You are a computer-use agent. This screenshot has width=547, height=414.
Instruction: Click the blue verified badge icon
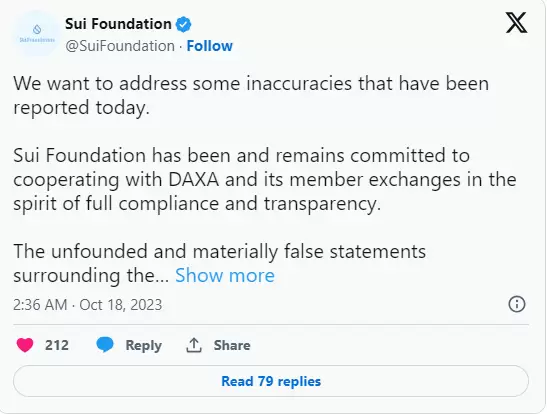[x=183, y=24]
